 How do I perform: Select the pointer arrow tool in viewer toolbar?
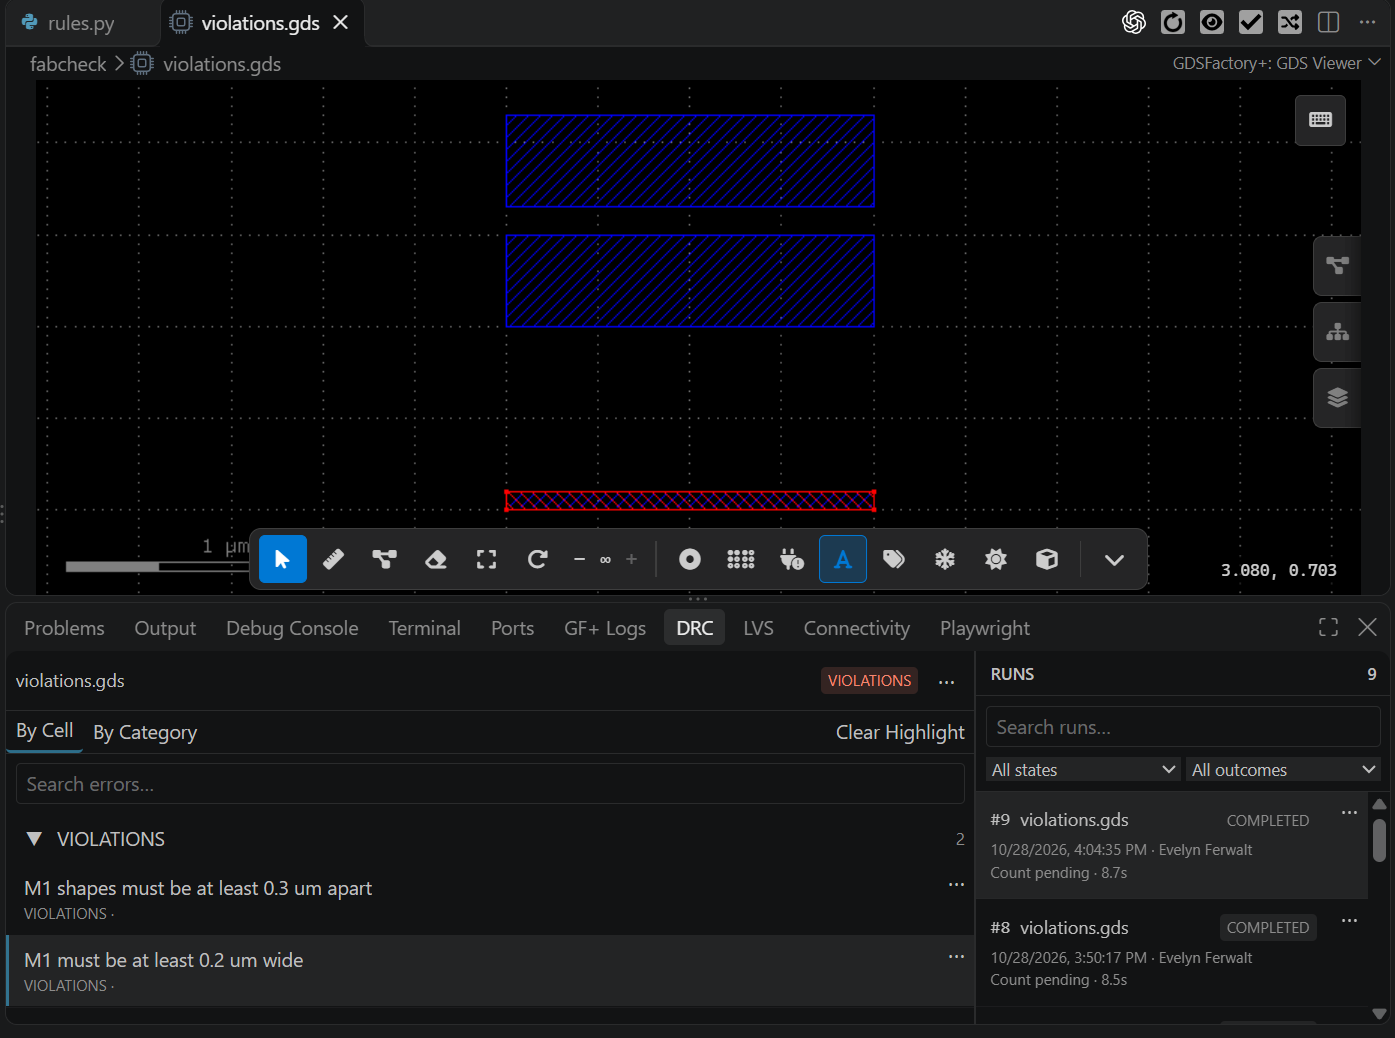282,559
